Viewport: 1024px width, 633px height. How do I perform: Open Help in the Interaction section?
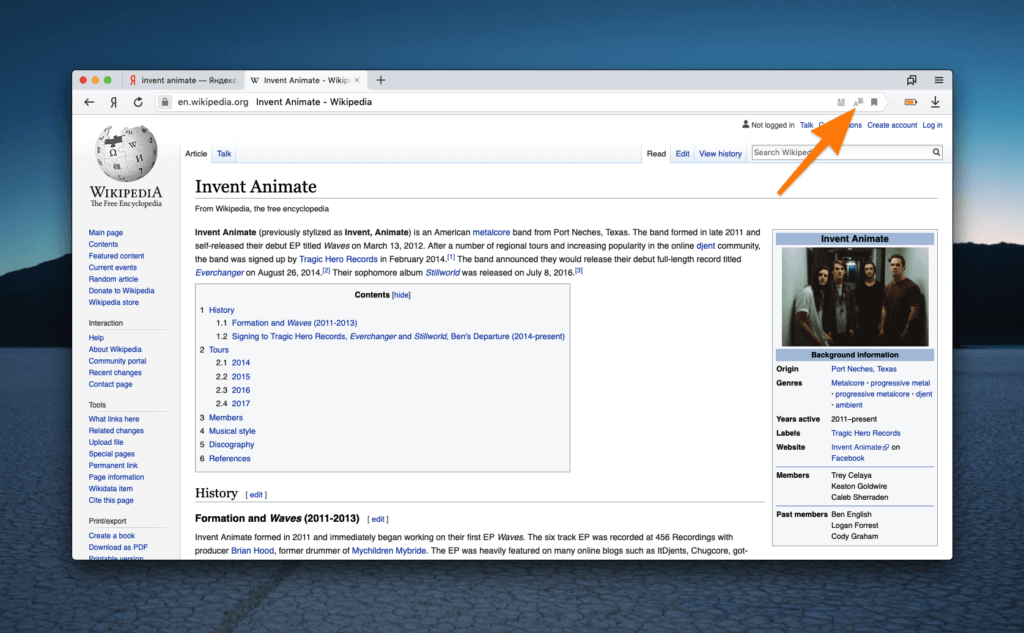(96, 338)
